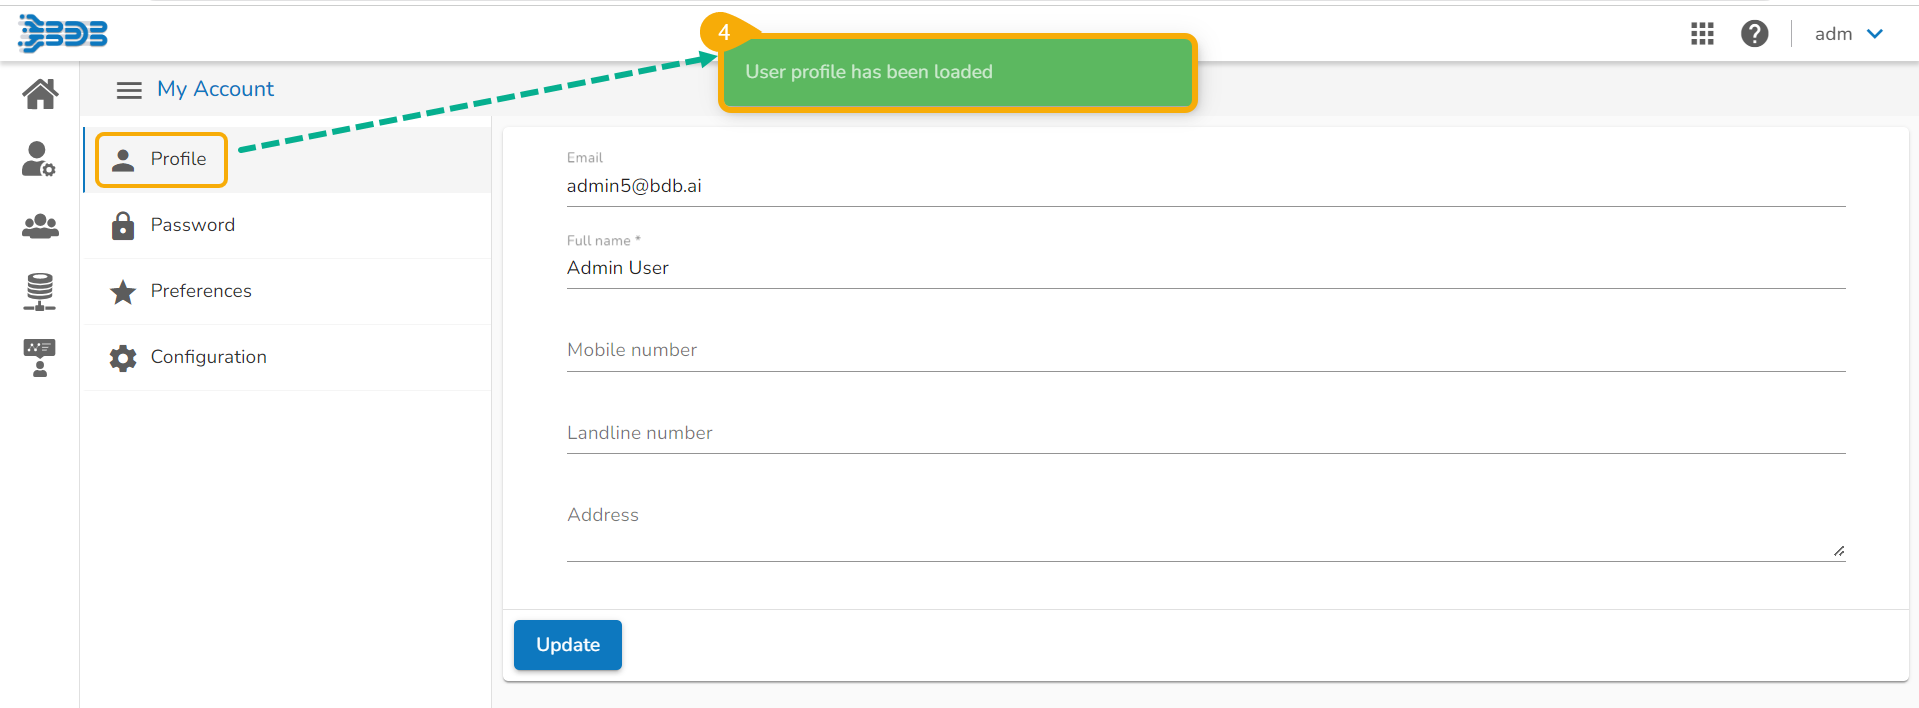Viewport: 1919px width, 708px height.
Task: Open the user settings icon in the sidebar
Action: click(x=39, y=159)
